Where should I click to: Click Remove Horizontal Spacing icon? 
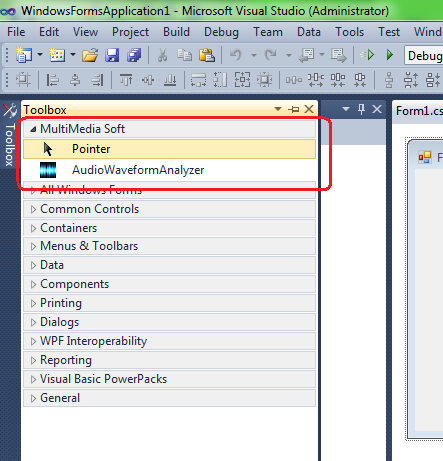pos(360,80)
